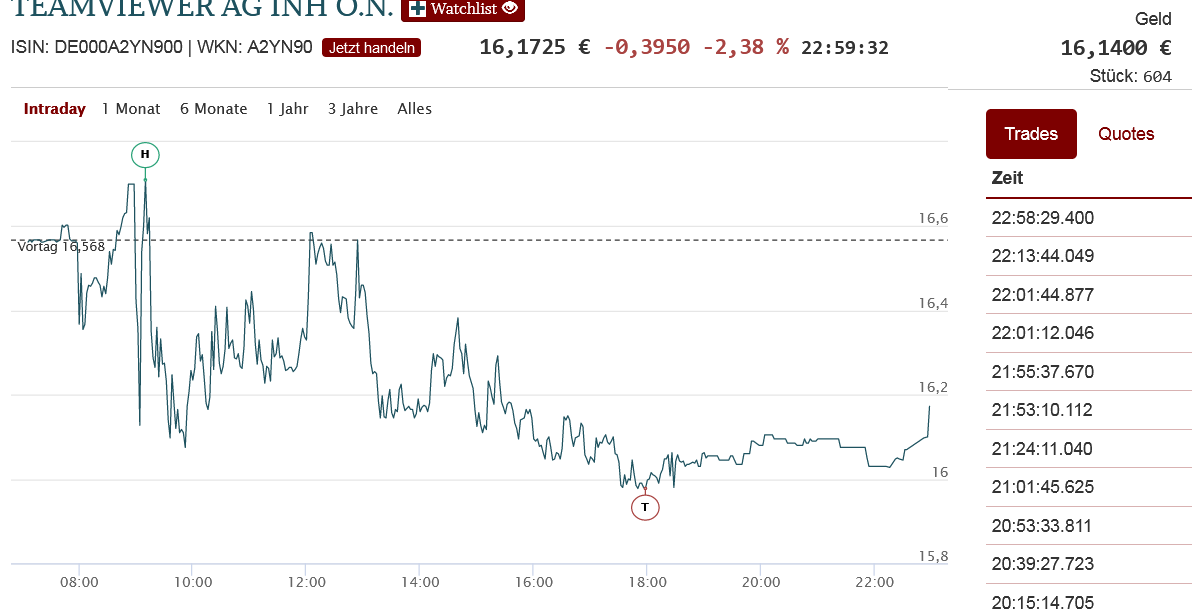Click the plus icon on Watchlist button
1192x609 pixels.
[417, 8]
